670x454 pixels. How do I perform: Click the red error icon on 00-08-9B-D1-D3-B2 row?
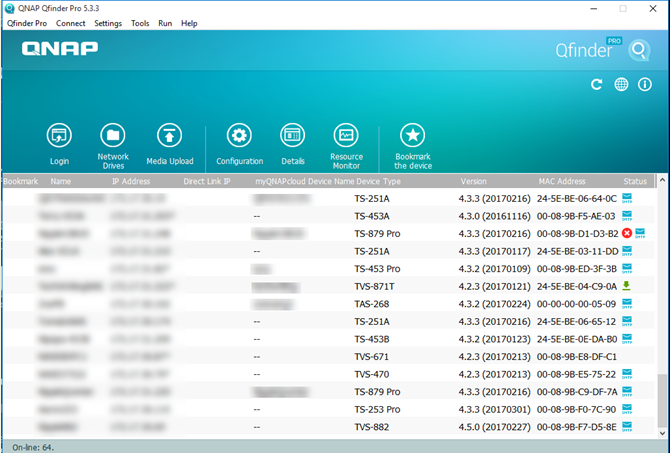(627, 233)
